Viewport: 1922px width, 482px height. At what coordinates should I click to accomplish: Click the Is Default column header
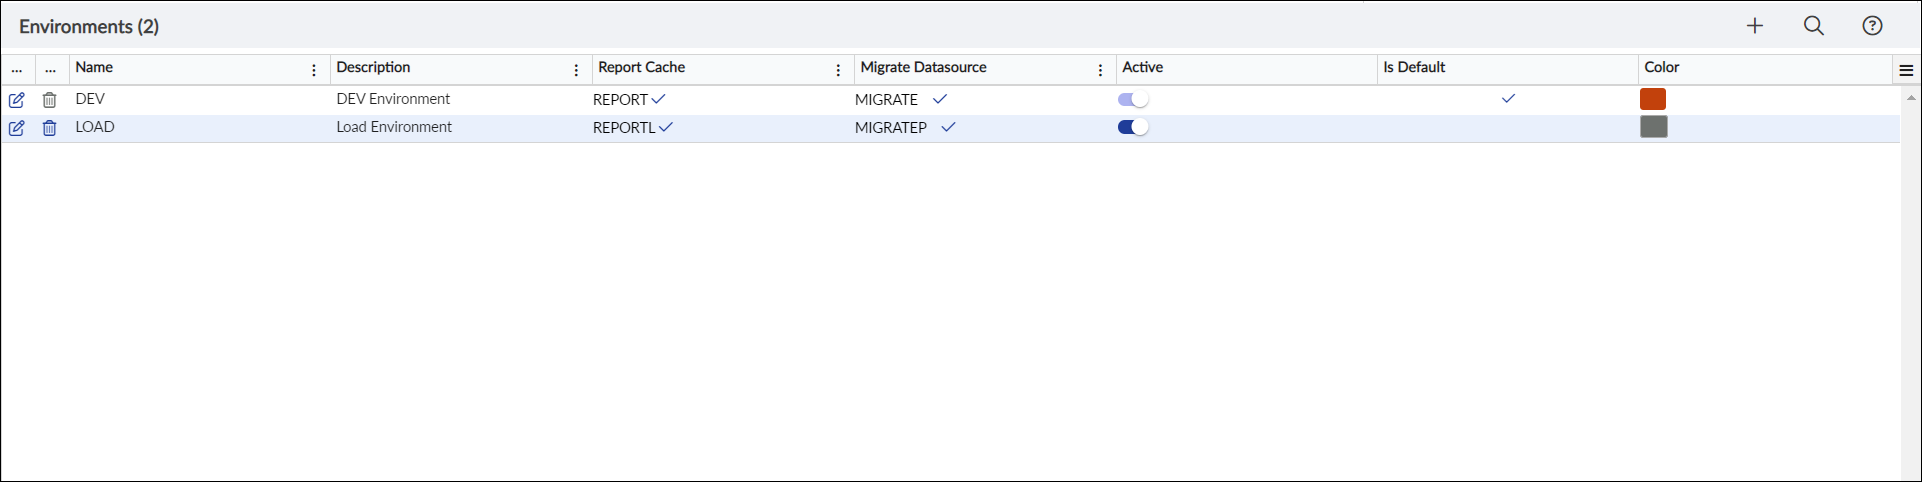coord(1414,67)
